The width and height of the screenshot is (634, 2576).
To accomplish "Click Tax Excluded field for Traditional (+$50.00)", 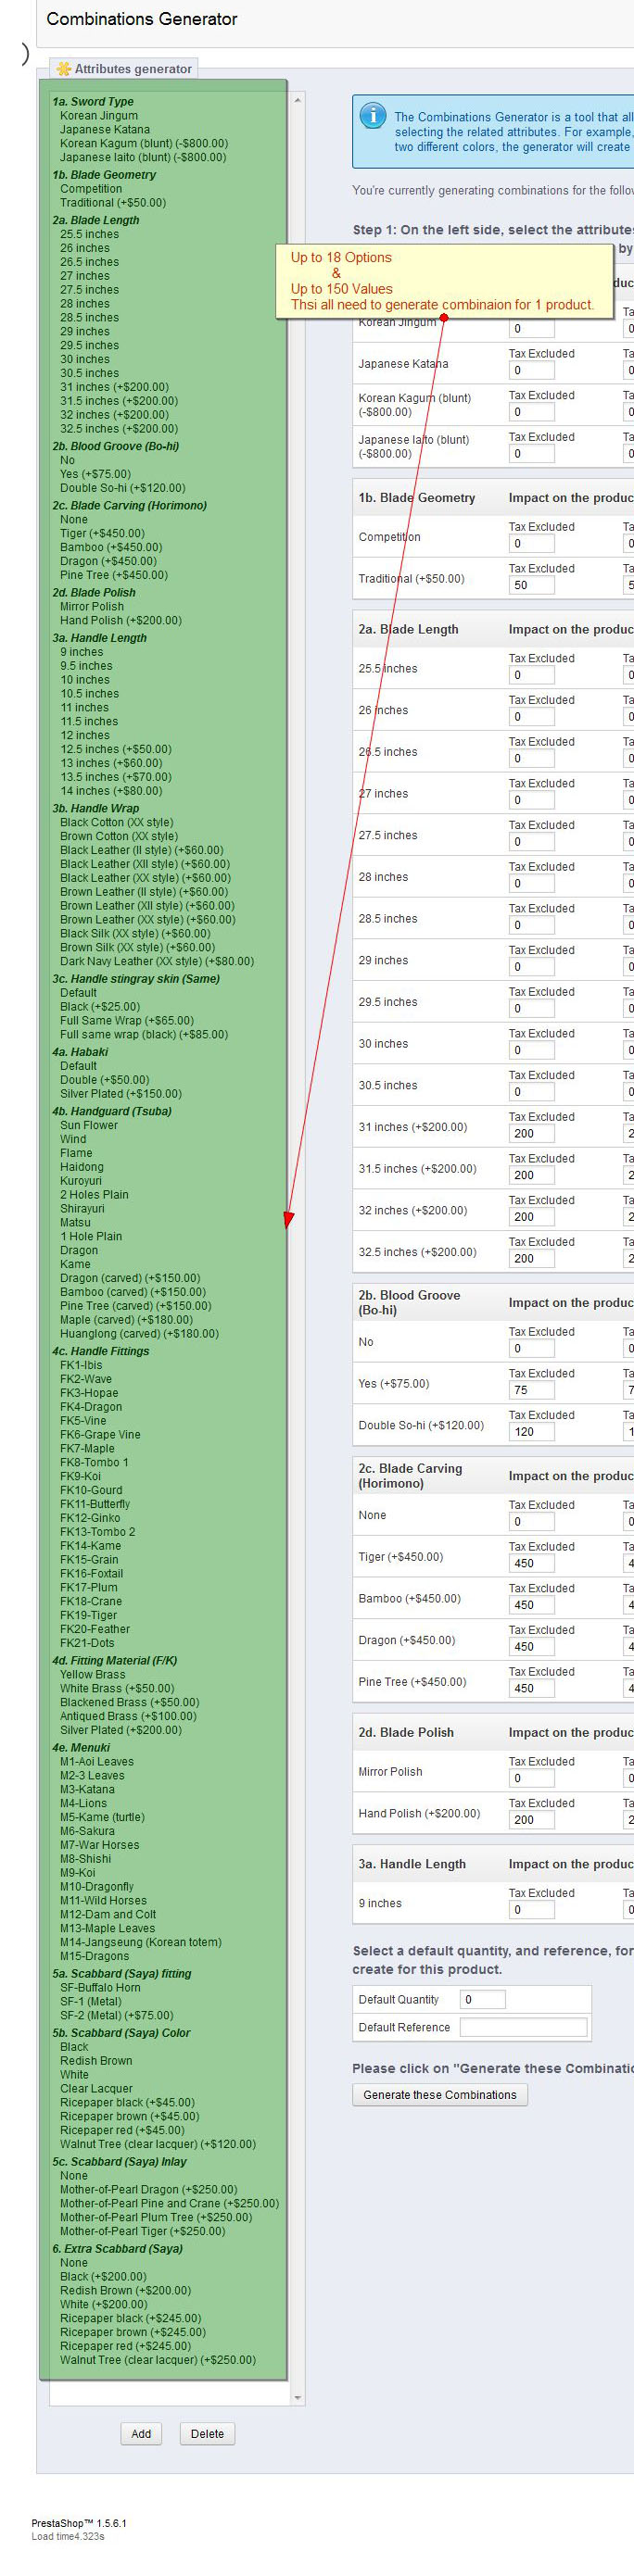I will pos(531,586).
